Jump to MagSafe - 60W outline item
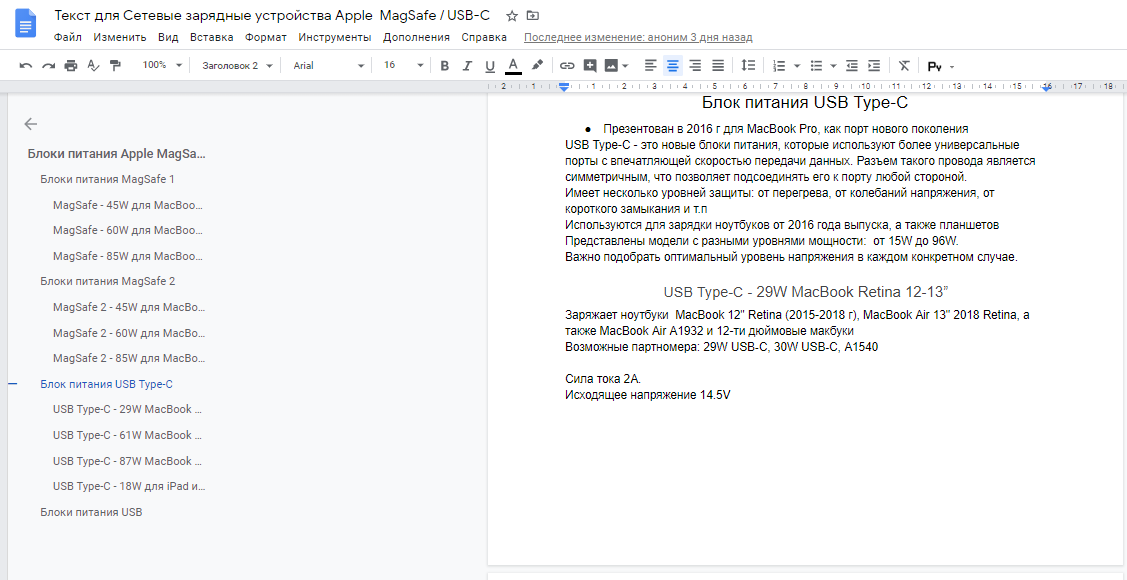 pos(128,231)
